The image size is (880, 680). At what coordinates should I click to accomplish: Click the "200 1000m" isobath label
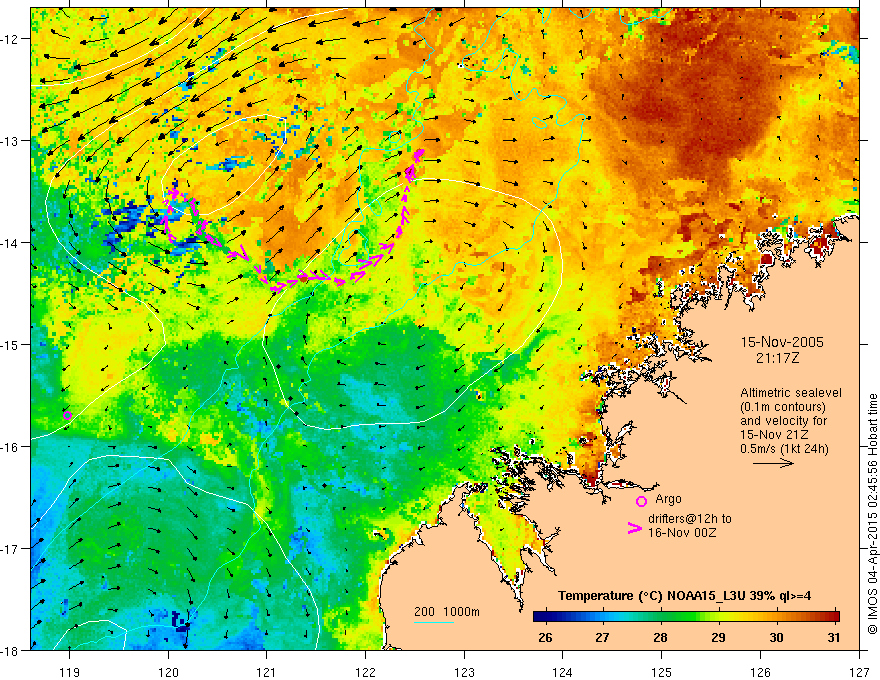[x=447, y=612]
